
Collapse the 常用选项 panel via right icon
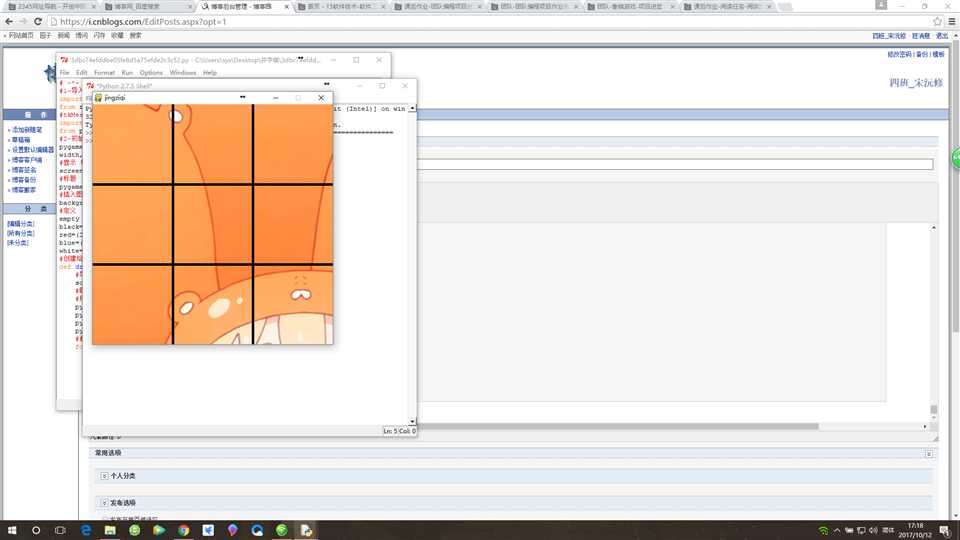coord(929,454)
